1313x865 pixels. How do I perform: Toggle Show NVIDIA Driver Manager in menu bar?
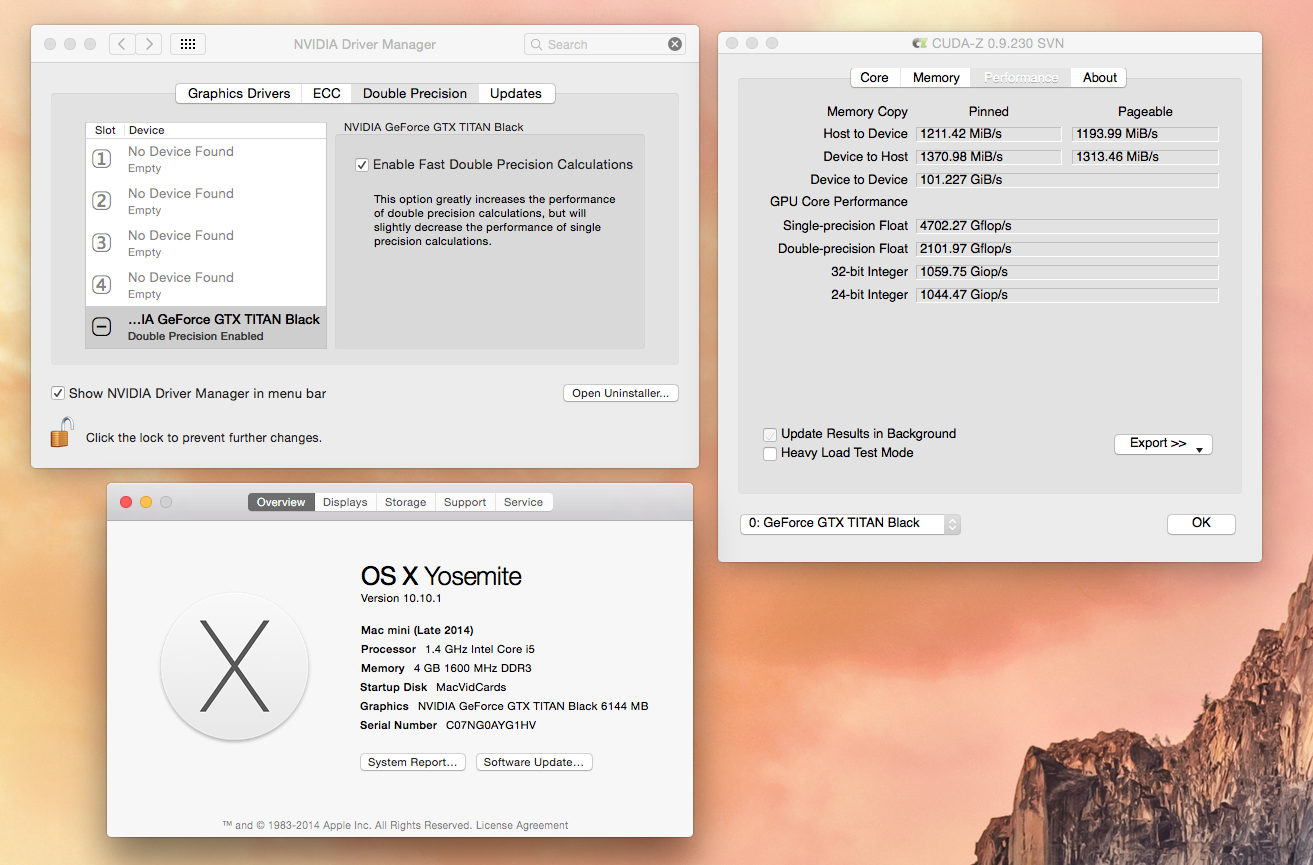tap(58, 393)
